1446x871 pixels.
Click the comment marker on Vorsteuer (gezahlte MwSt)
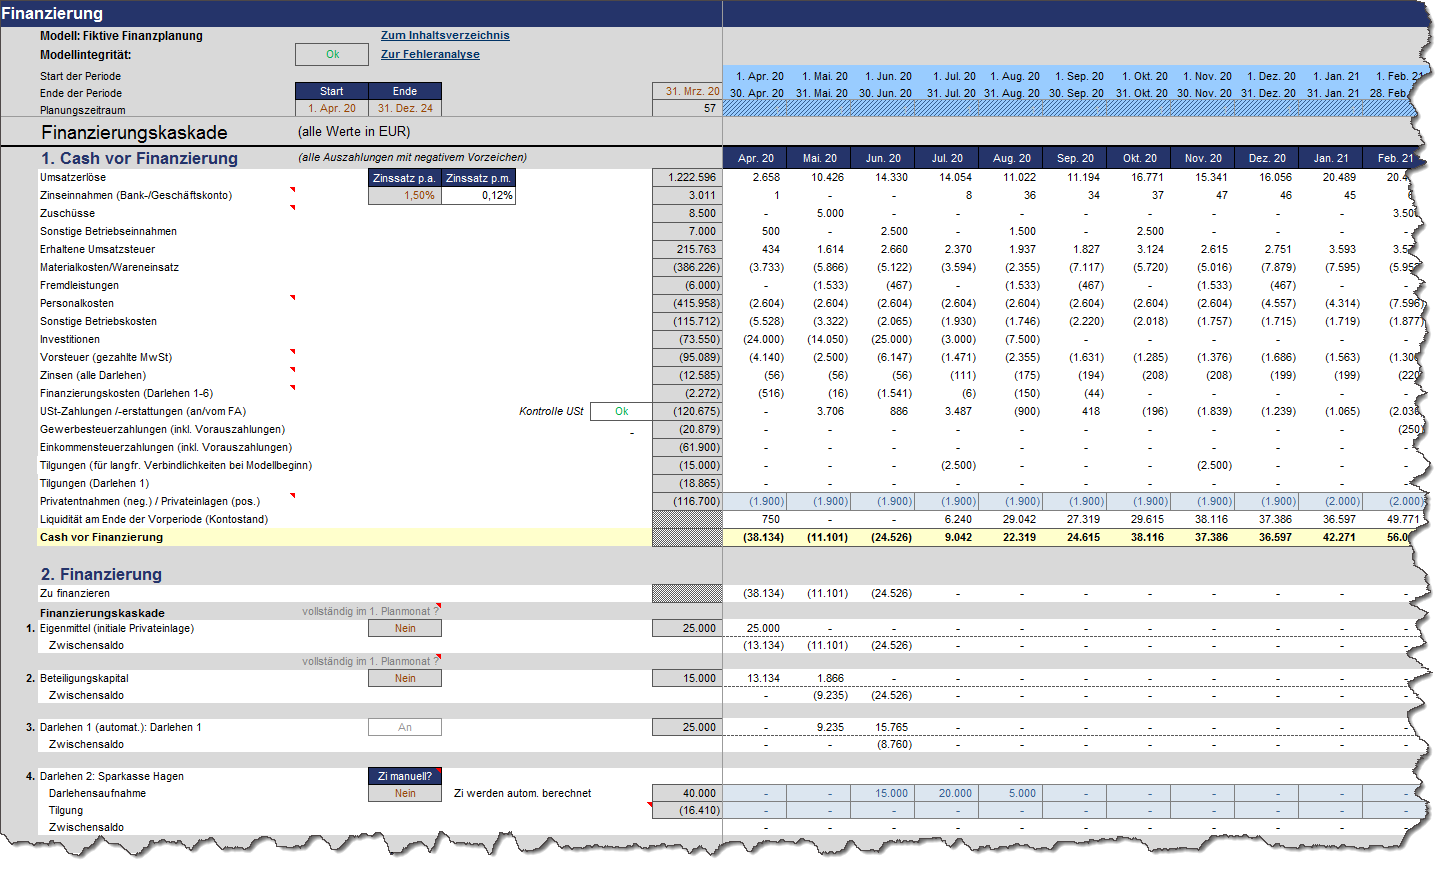click(x=292, y=351)
